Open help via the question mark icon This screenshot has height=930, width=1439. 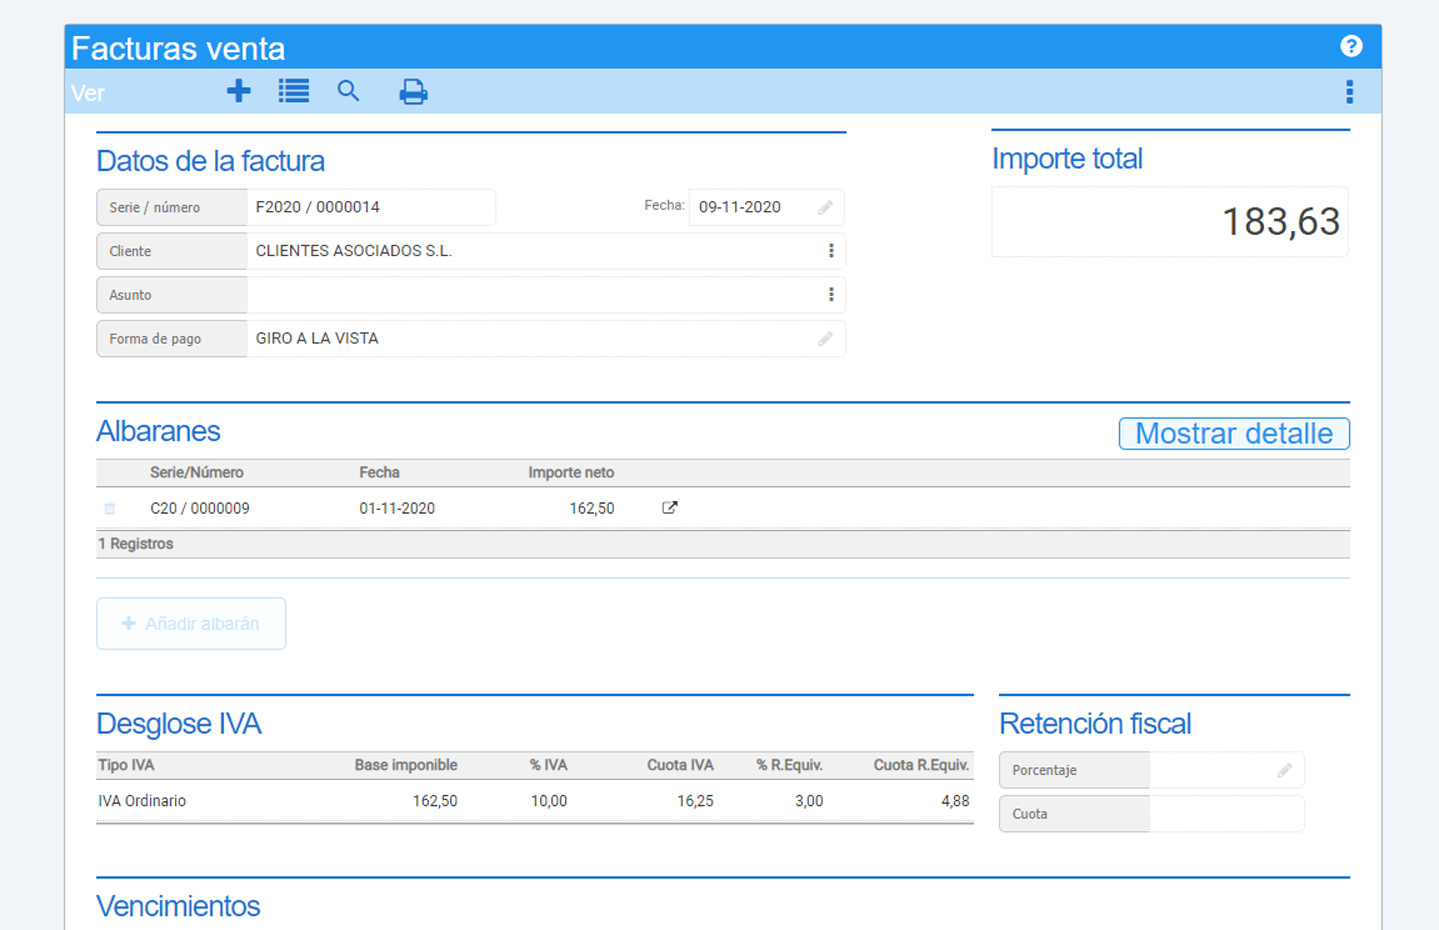coord(1350,46)
